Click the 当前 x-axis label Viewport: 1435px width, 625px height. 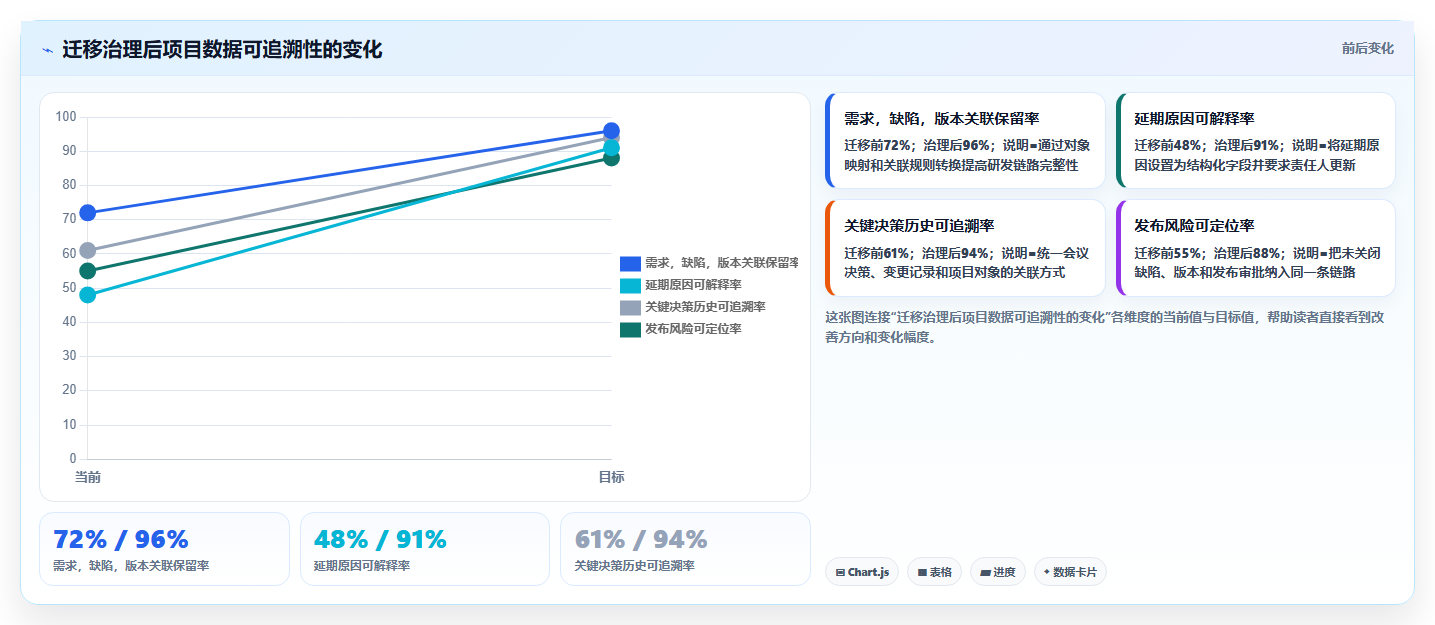88,477
